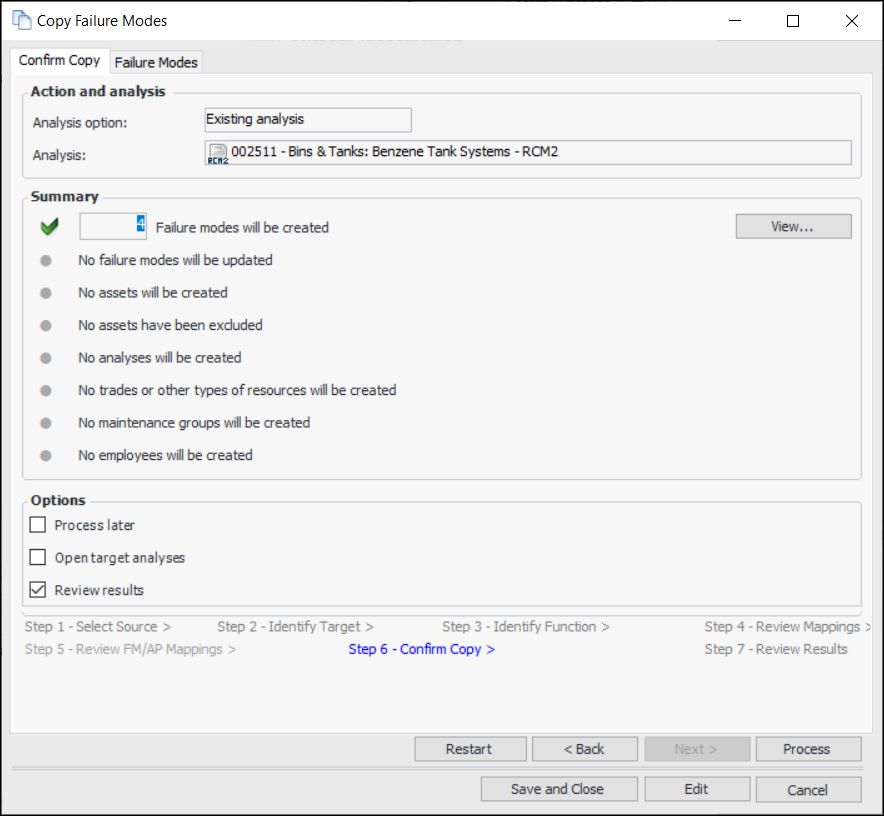This screenshot has height=816, width=884.
Task: Click the text 'No assets have been excluded'
Action: pos(170,325)
